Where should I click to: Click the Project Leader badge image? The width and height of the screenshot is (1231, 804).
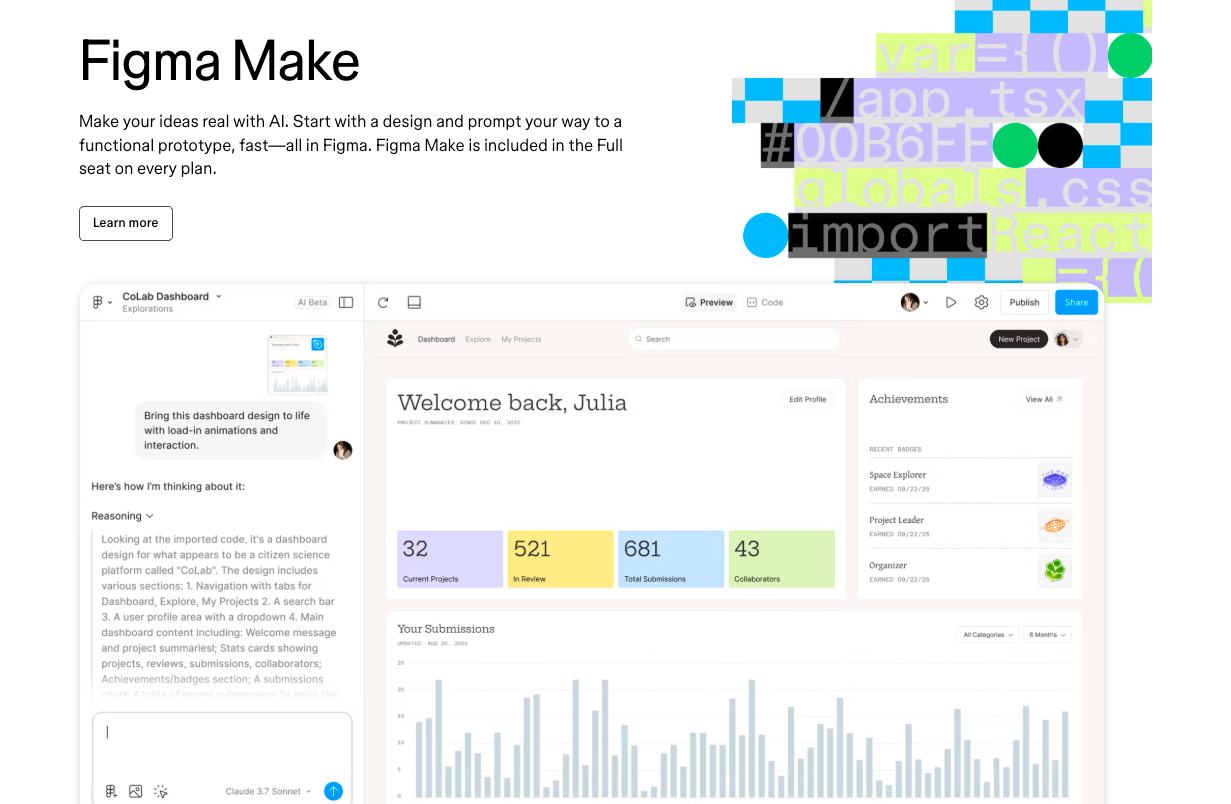tap(1054, 525)
